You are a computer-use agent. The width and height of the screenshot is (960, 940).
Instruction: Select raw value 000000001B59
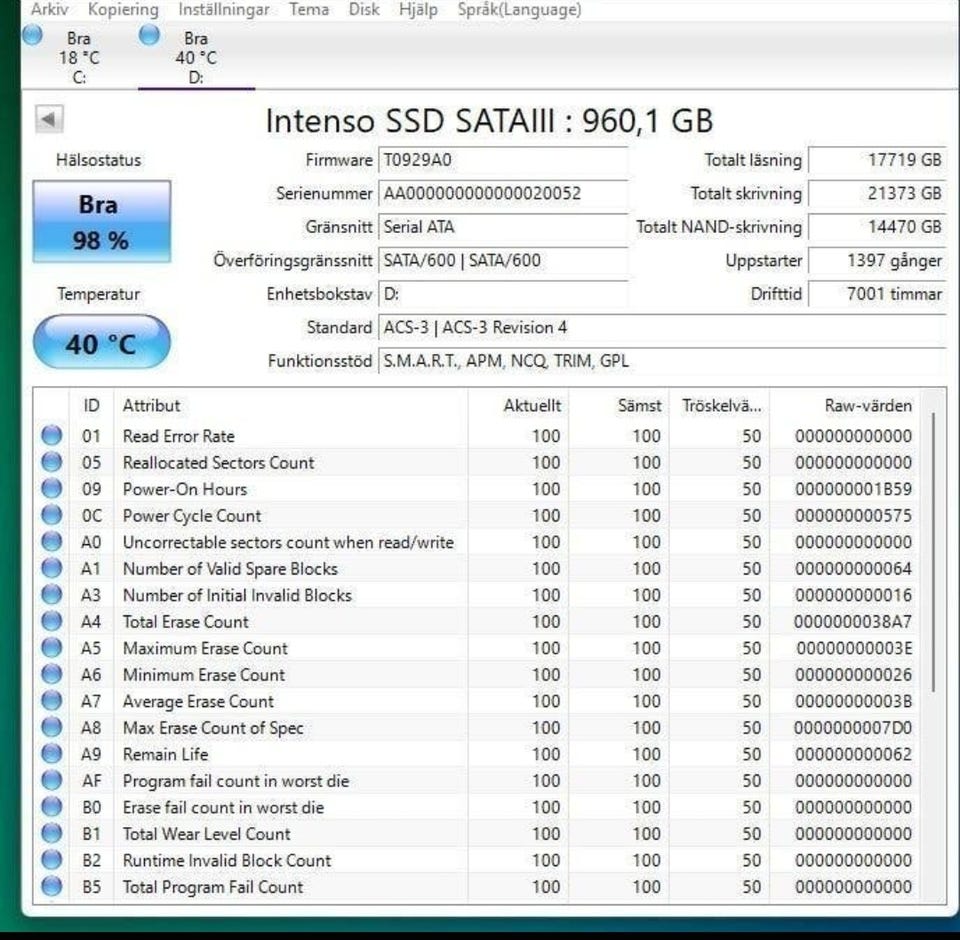(853, 489)
